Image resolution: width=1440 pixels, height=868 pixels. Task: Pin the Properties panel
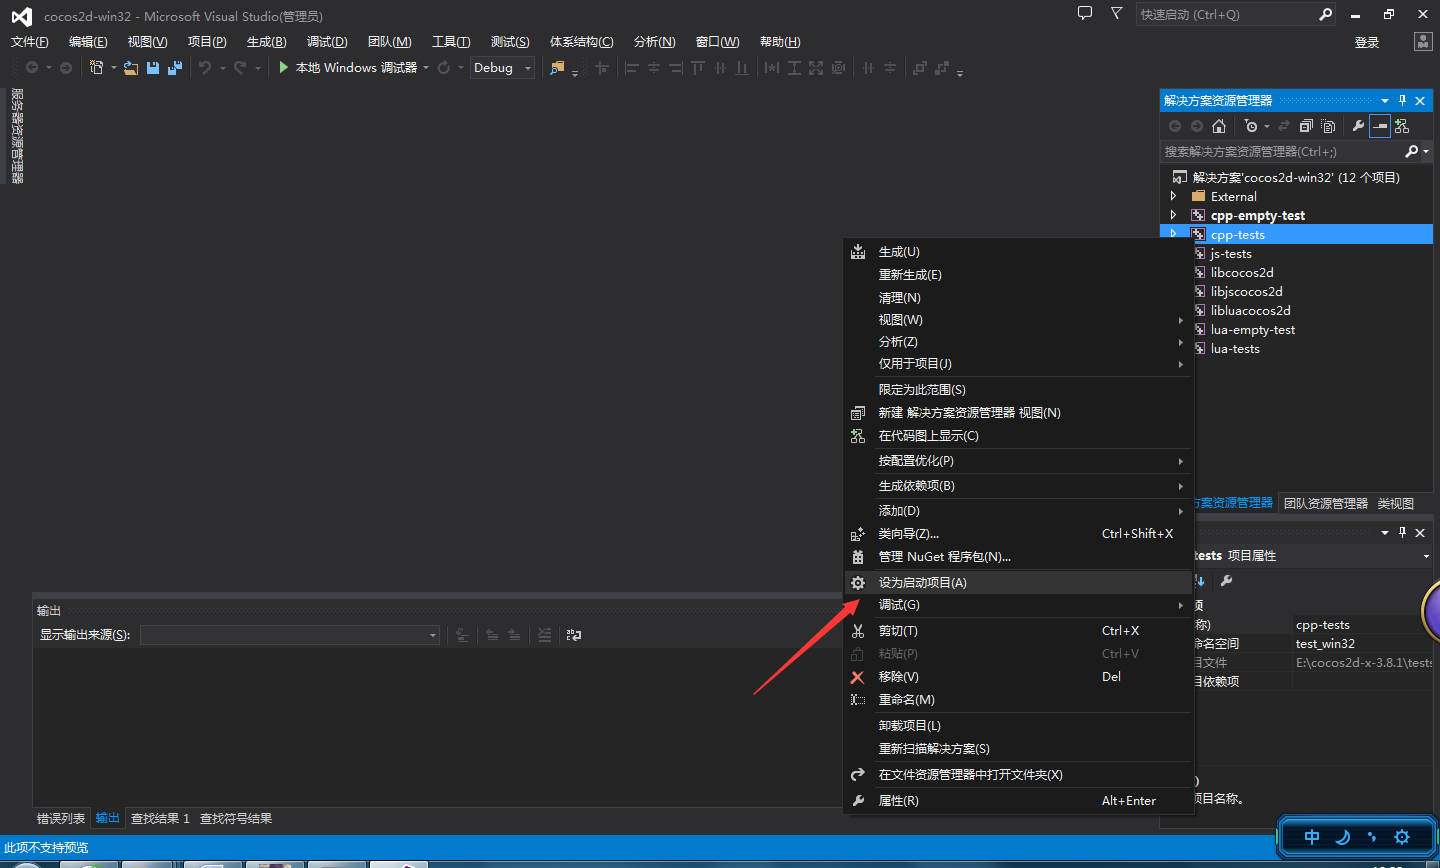click(x=1402, y=533)
